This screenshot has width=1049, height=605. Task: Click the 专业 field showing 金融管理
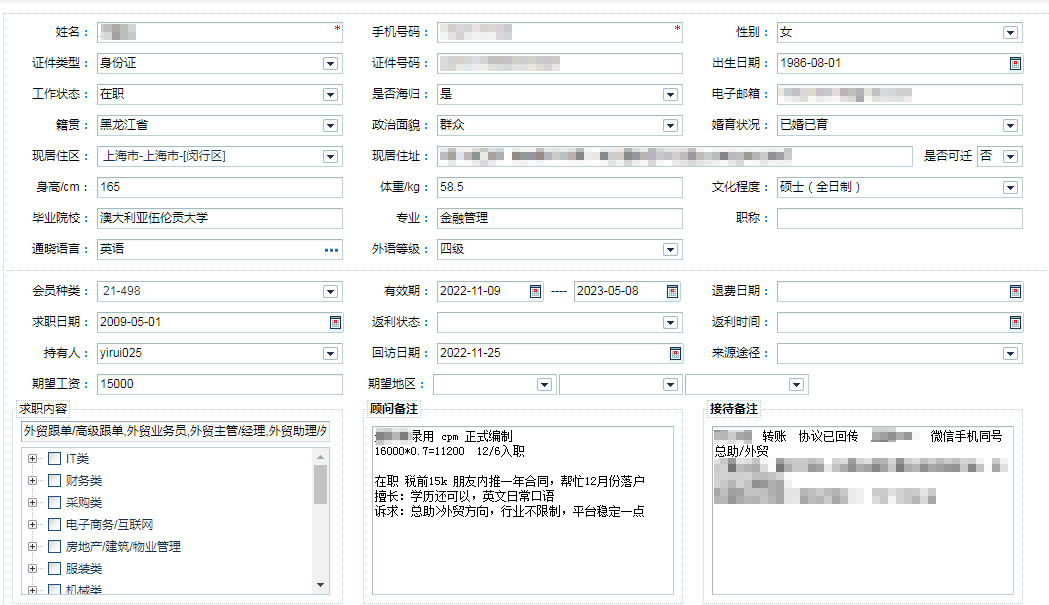pos(560,218)
